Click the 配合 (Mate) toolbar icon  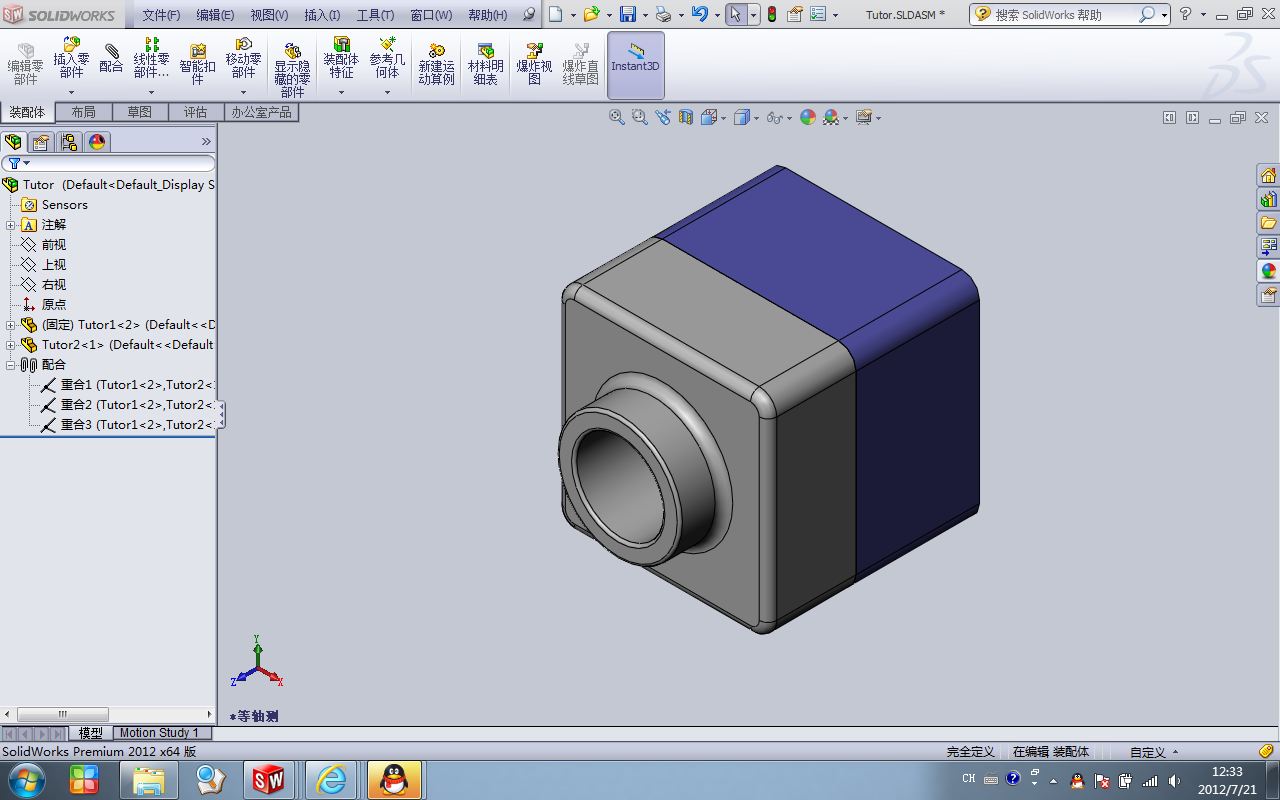(x=111, y=58)
